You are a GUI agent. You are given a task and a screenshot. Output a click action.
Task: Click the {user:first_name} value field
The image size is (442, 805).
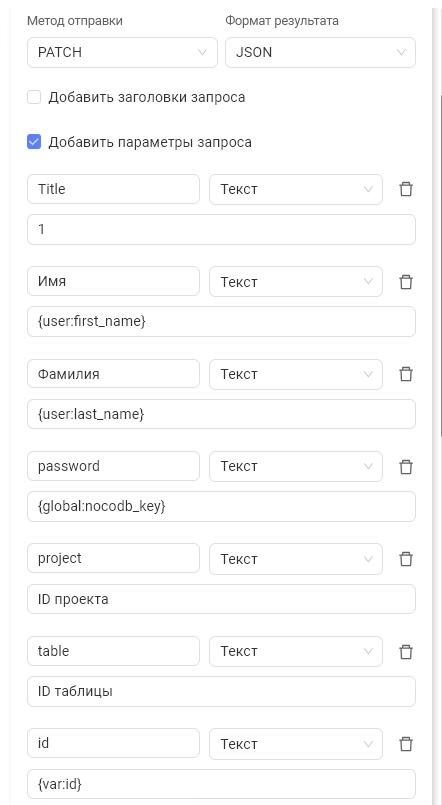point(221,322)
